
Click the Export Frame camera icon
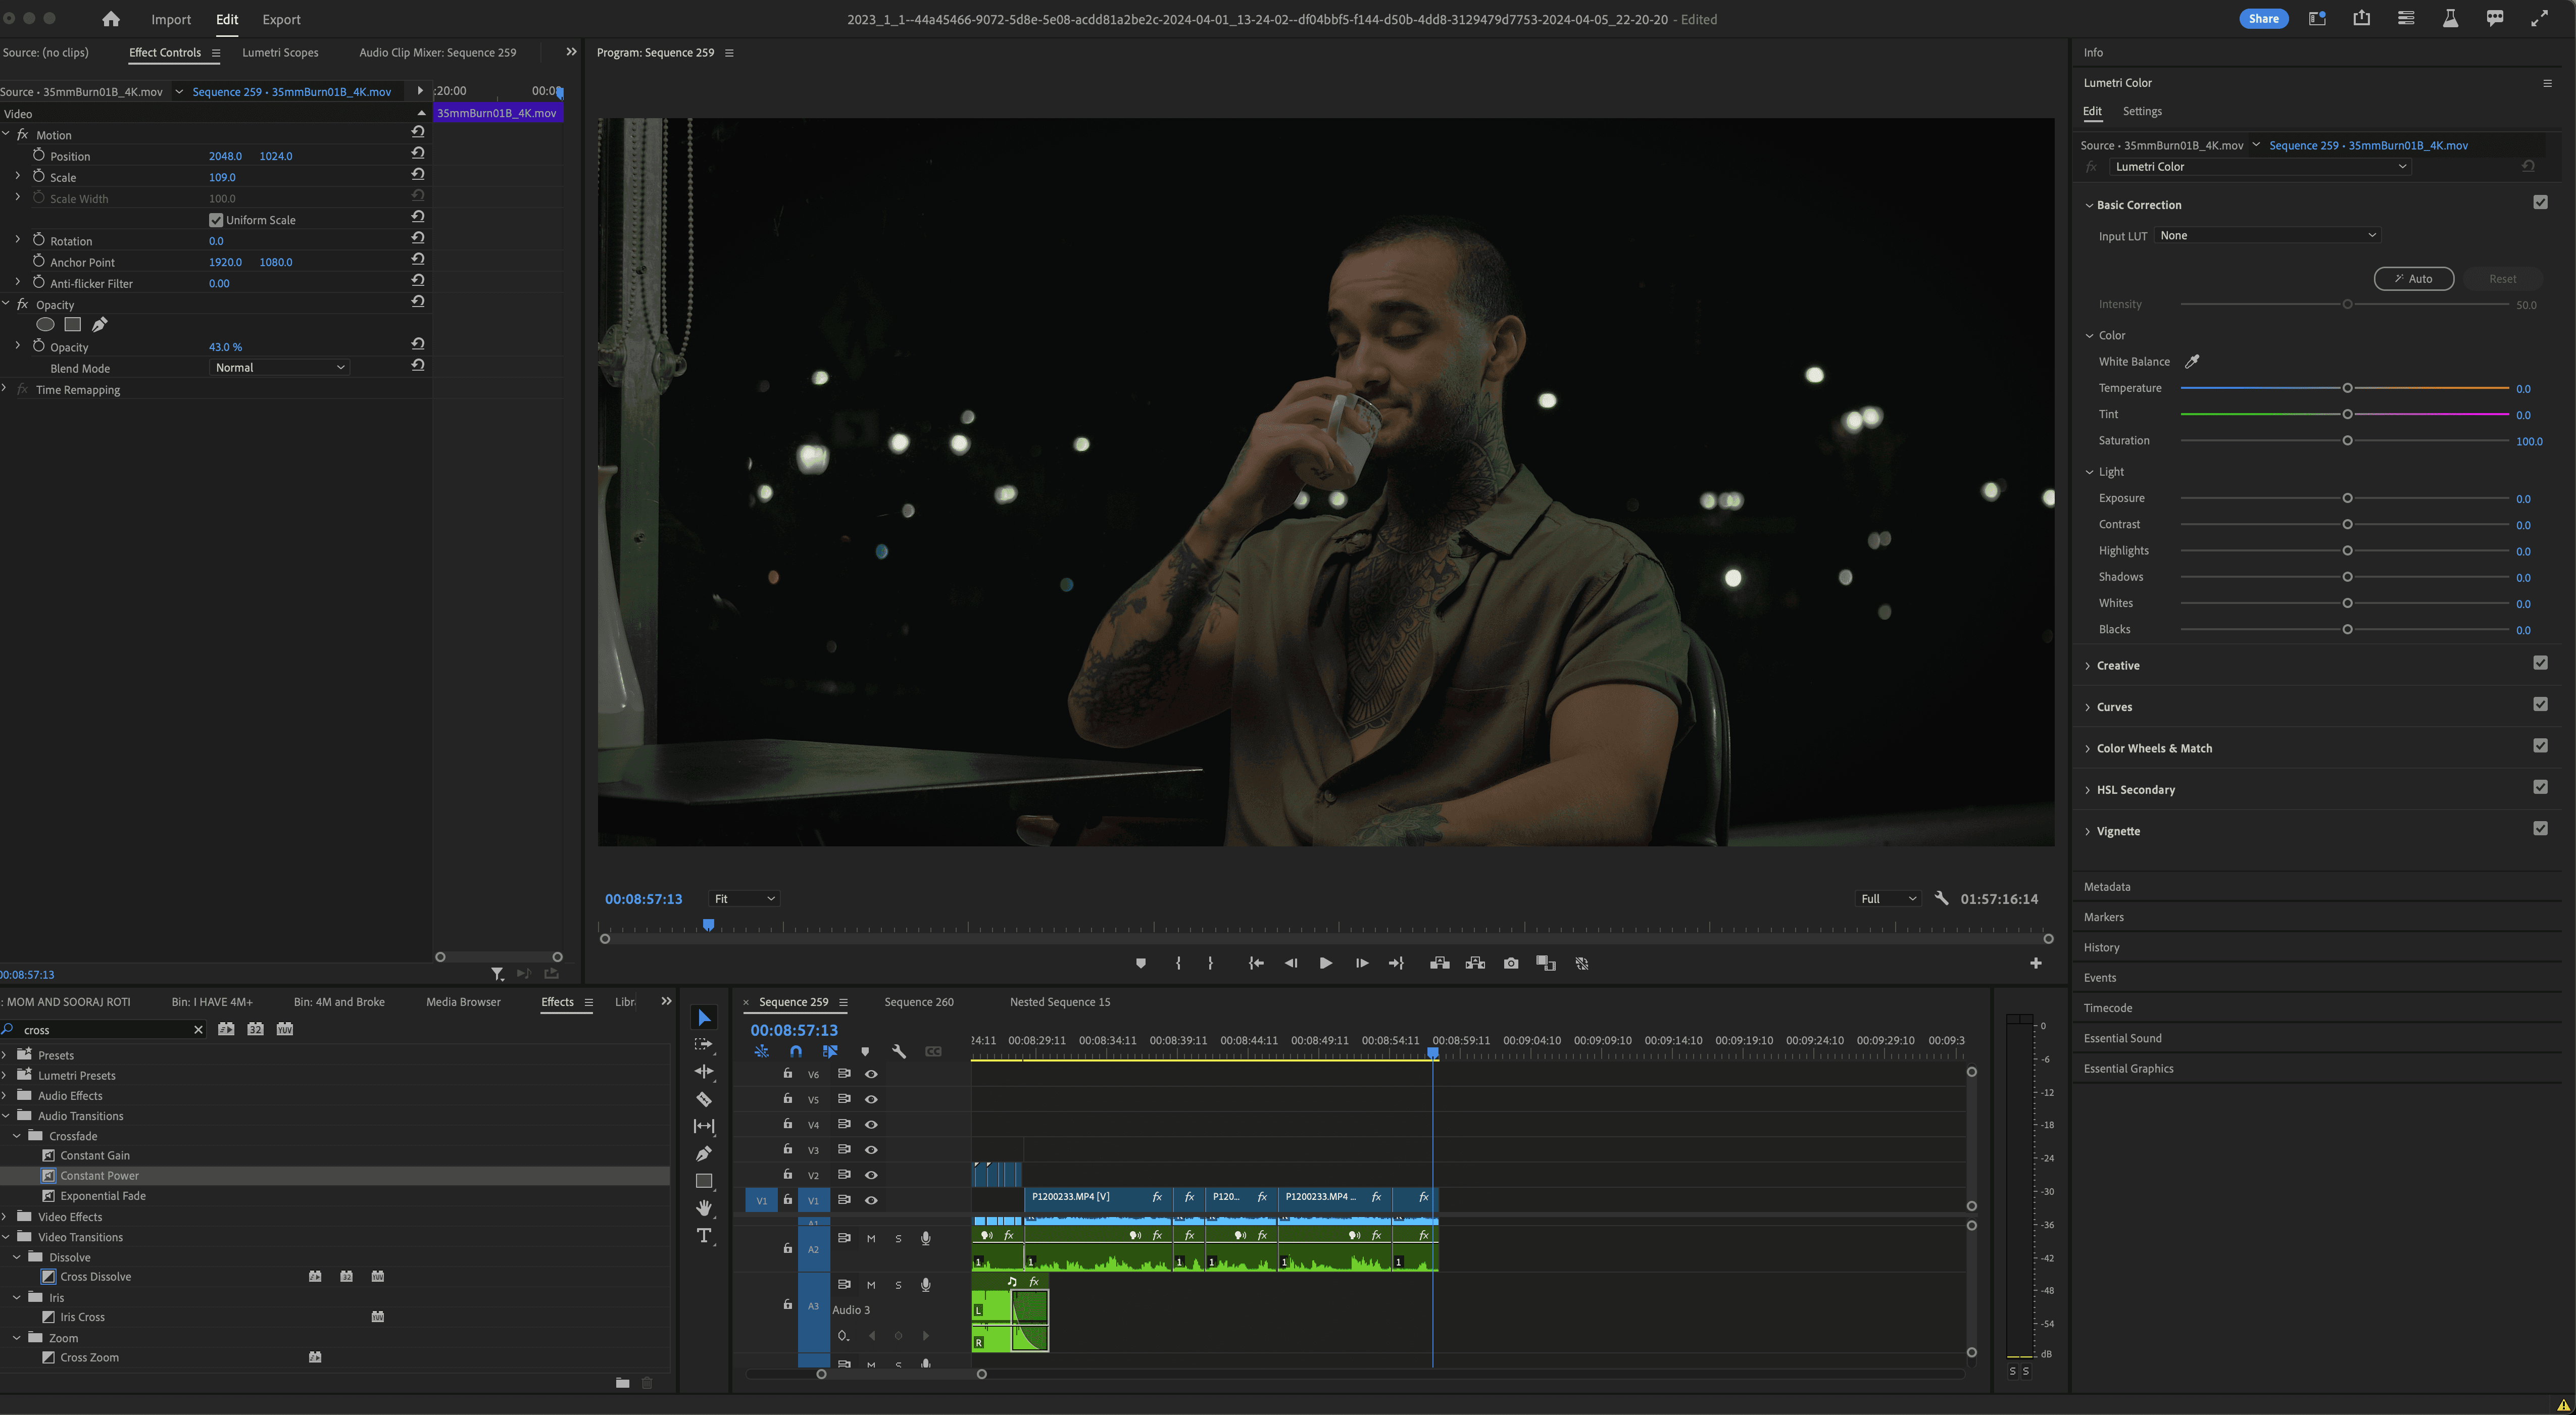pos(1510,963)
